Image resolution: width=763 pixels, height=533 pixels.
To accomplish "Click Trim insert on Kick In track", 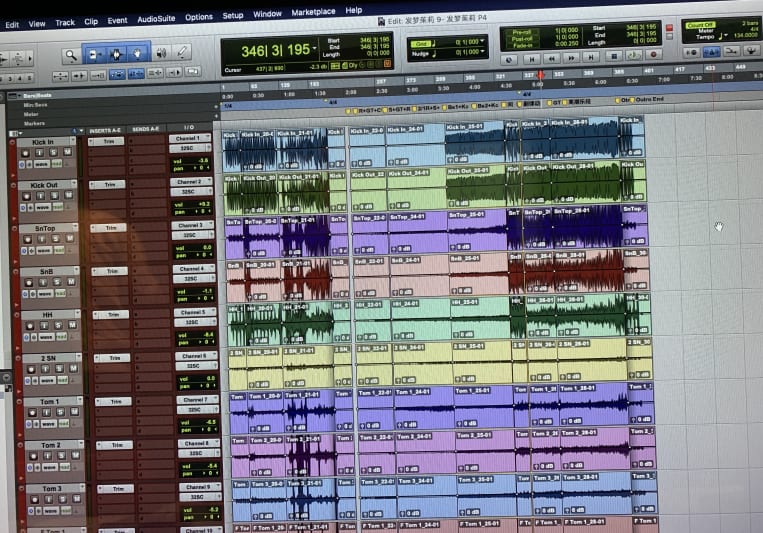I will (x=106, y=142).
